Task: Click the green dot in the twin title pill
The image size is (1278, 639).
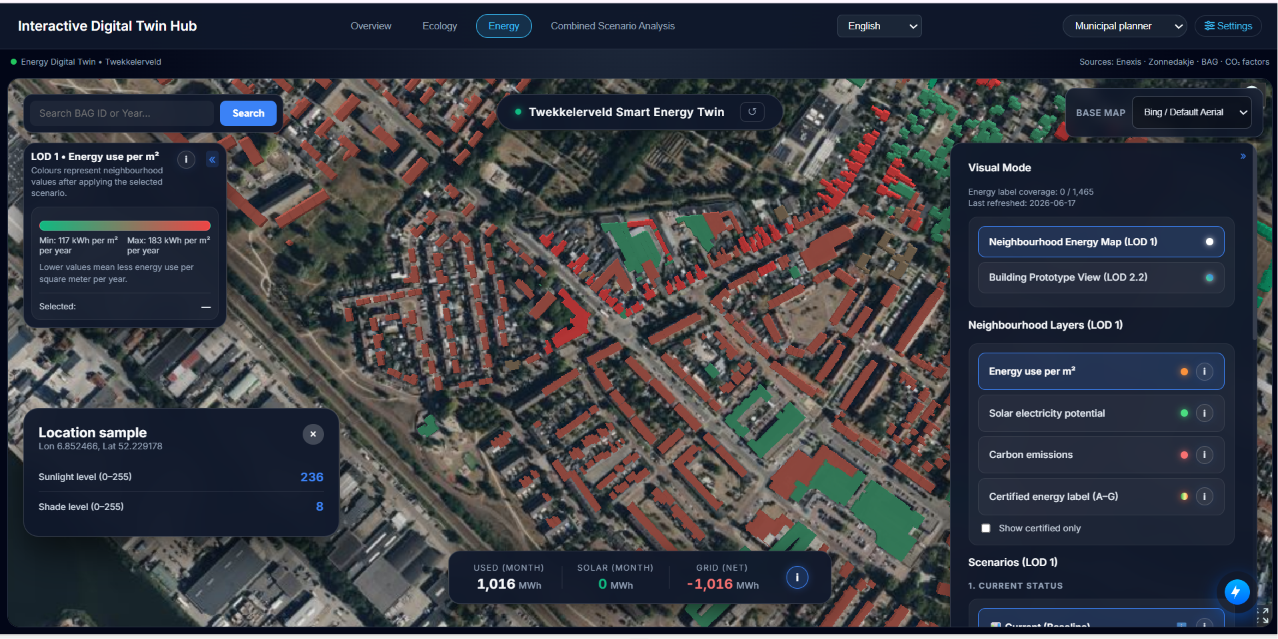Action: coord(518,112)
